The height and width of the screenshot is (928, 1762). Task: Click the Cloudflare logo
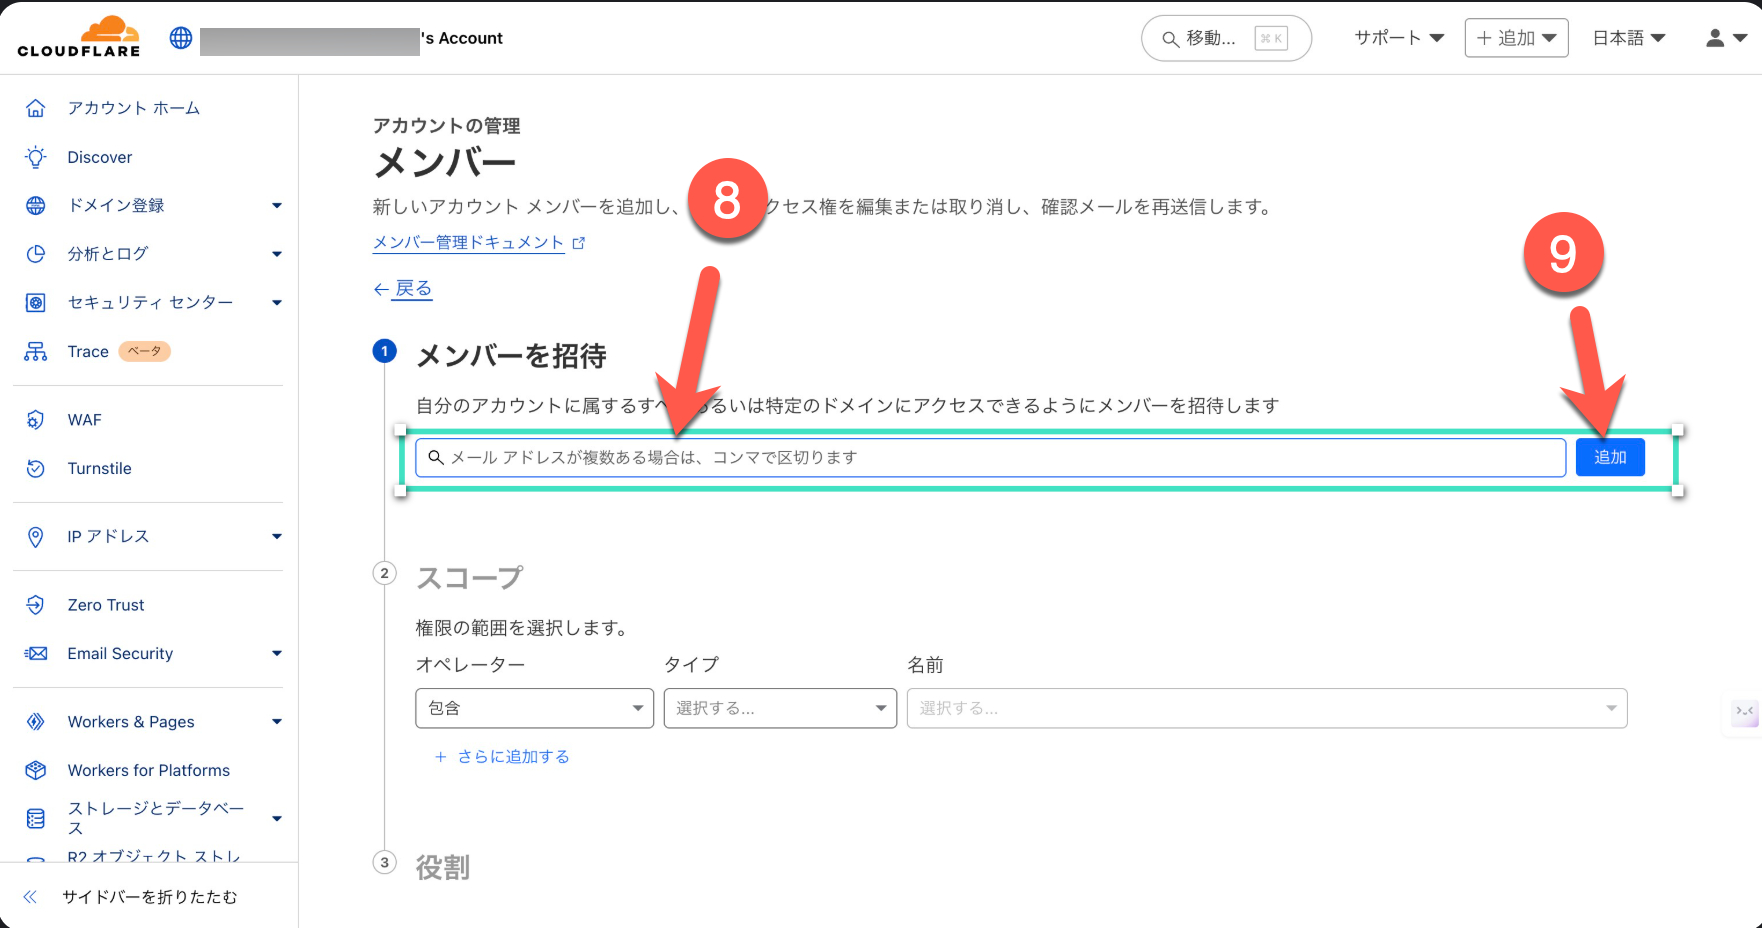[x=79, y=38]
